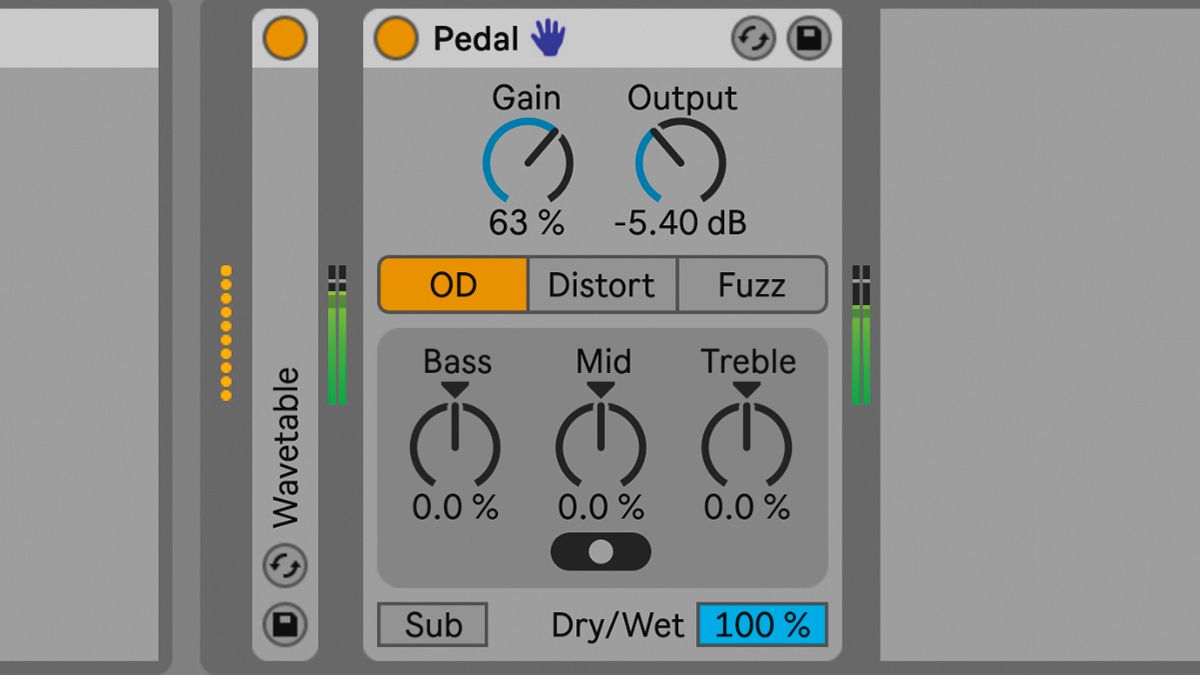
Task: Select the OD pedal mode
Action: point(453,285)
